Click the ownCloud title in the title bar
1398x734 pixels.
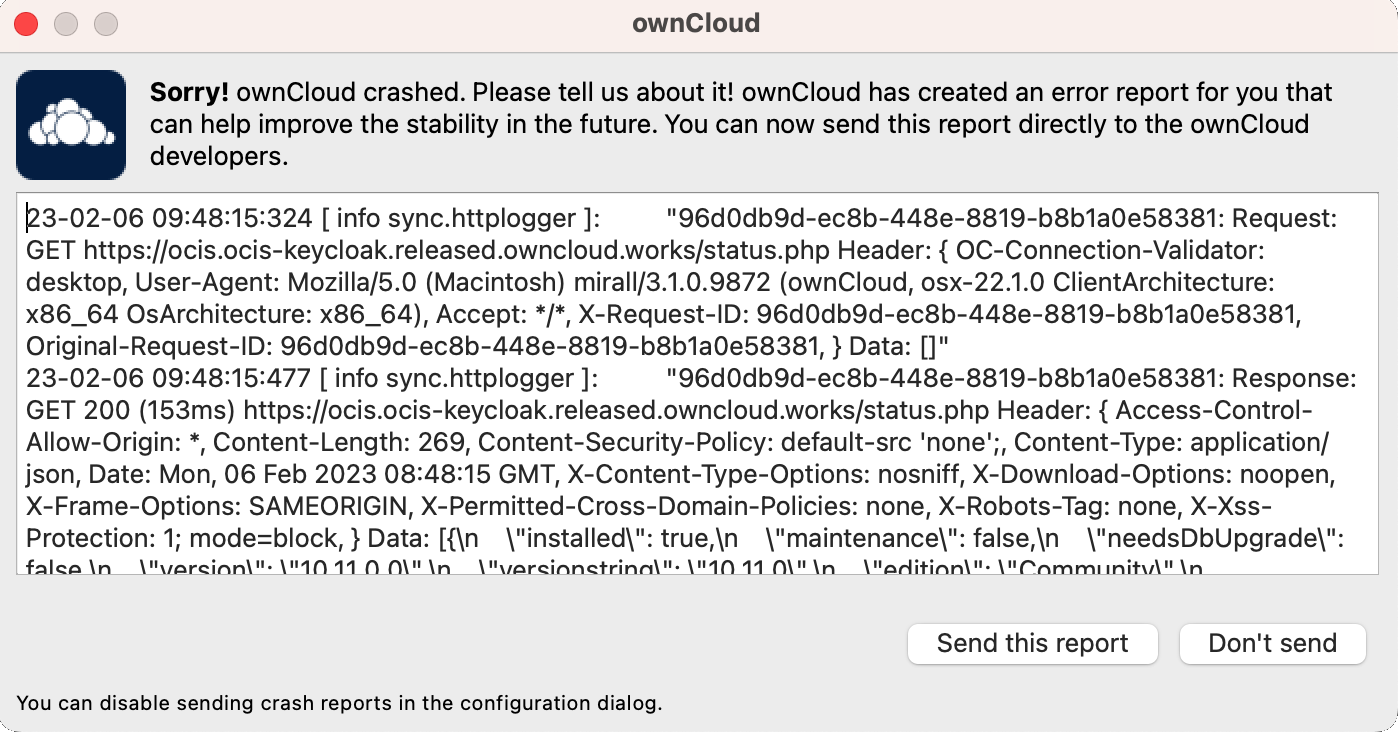pos(698,22)
